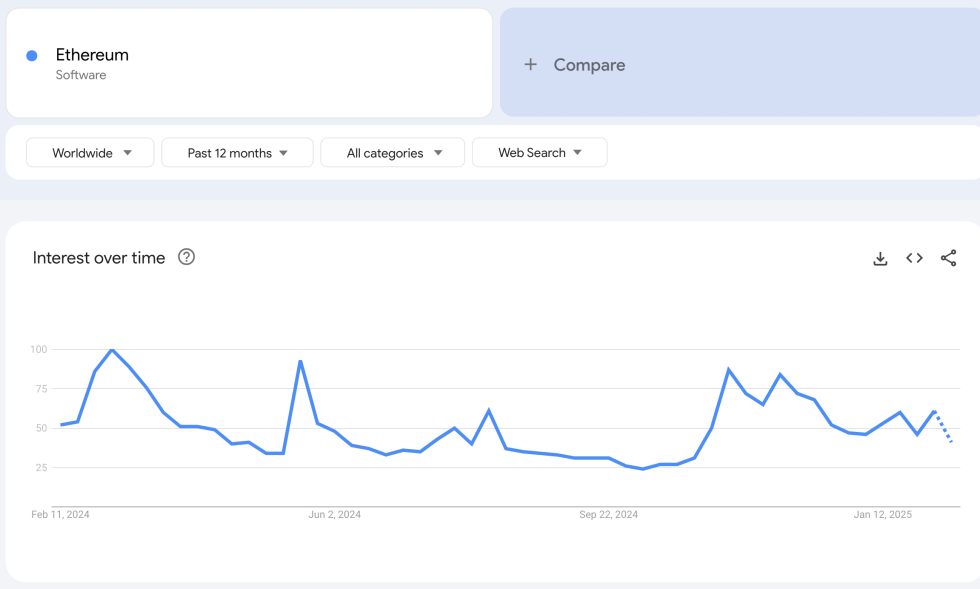Screen dimensions: 980x589
Task: Open the embed code icon
Action: (914, 258)
